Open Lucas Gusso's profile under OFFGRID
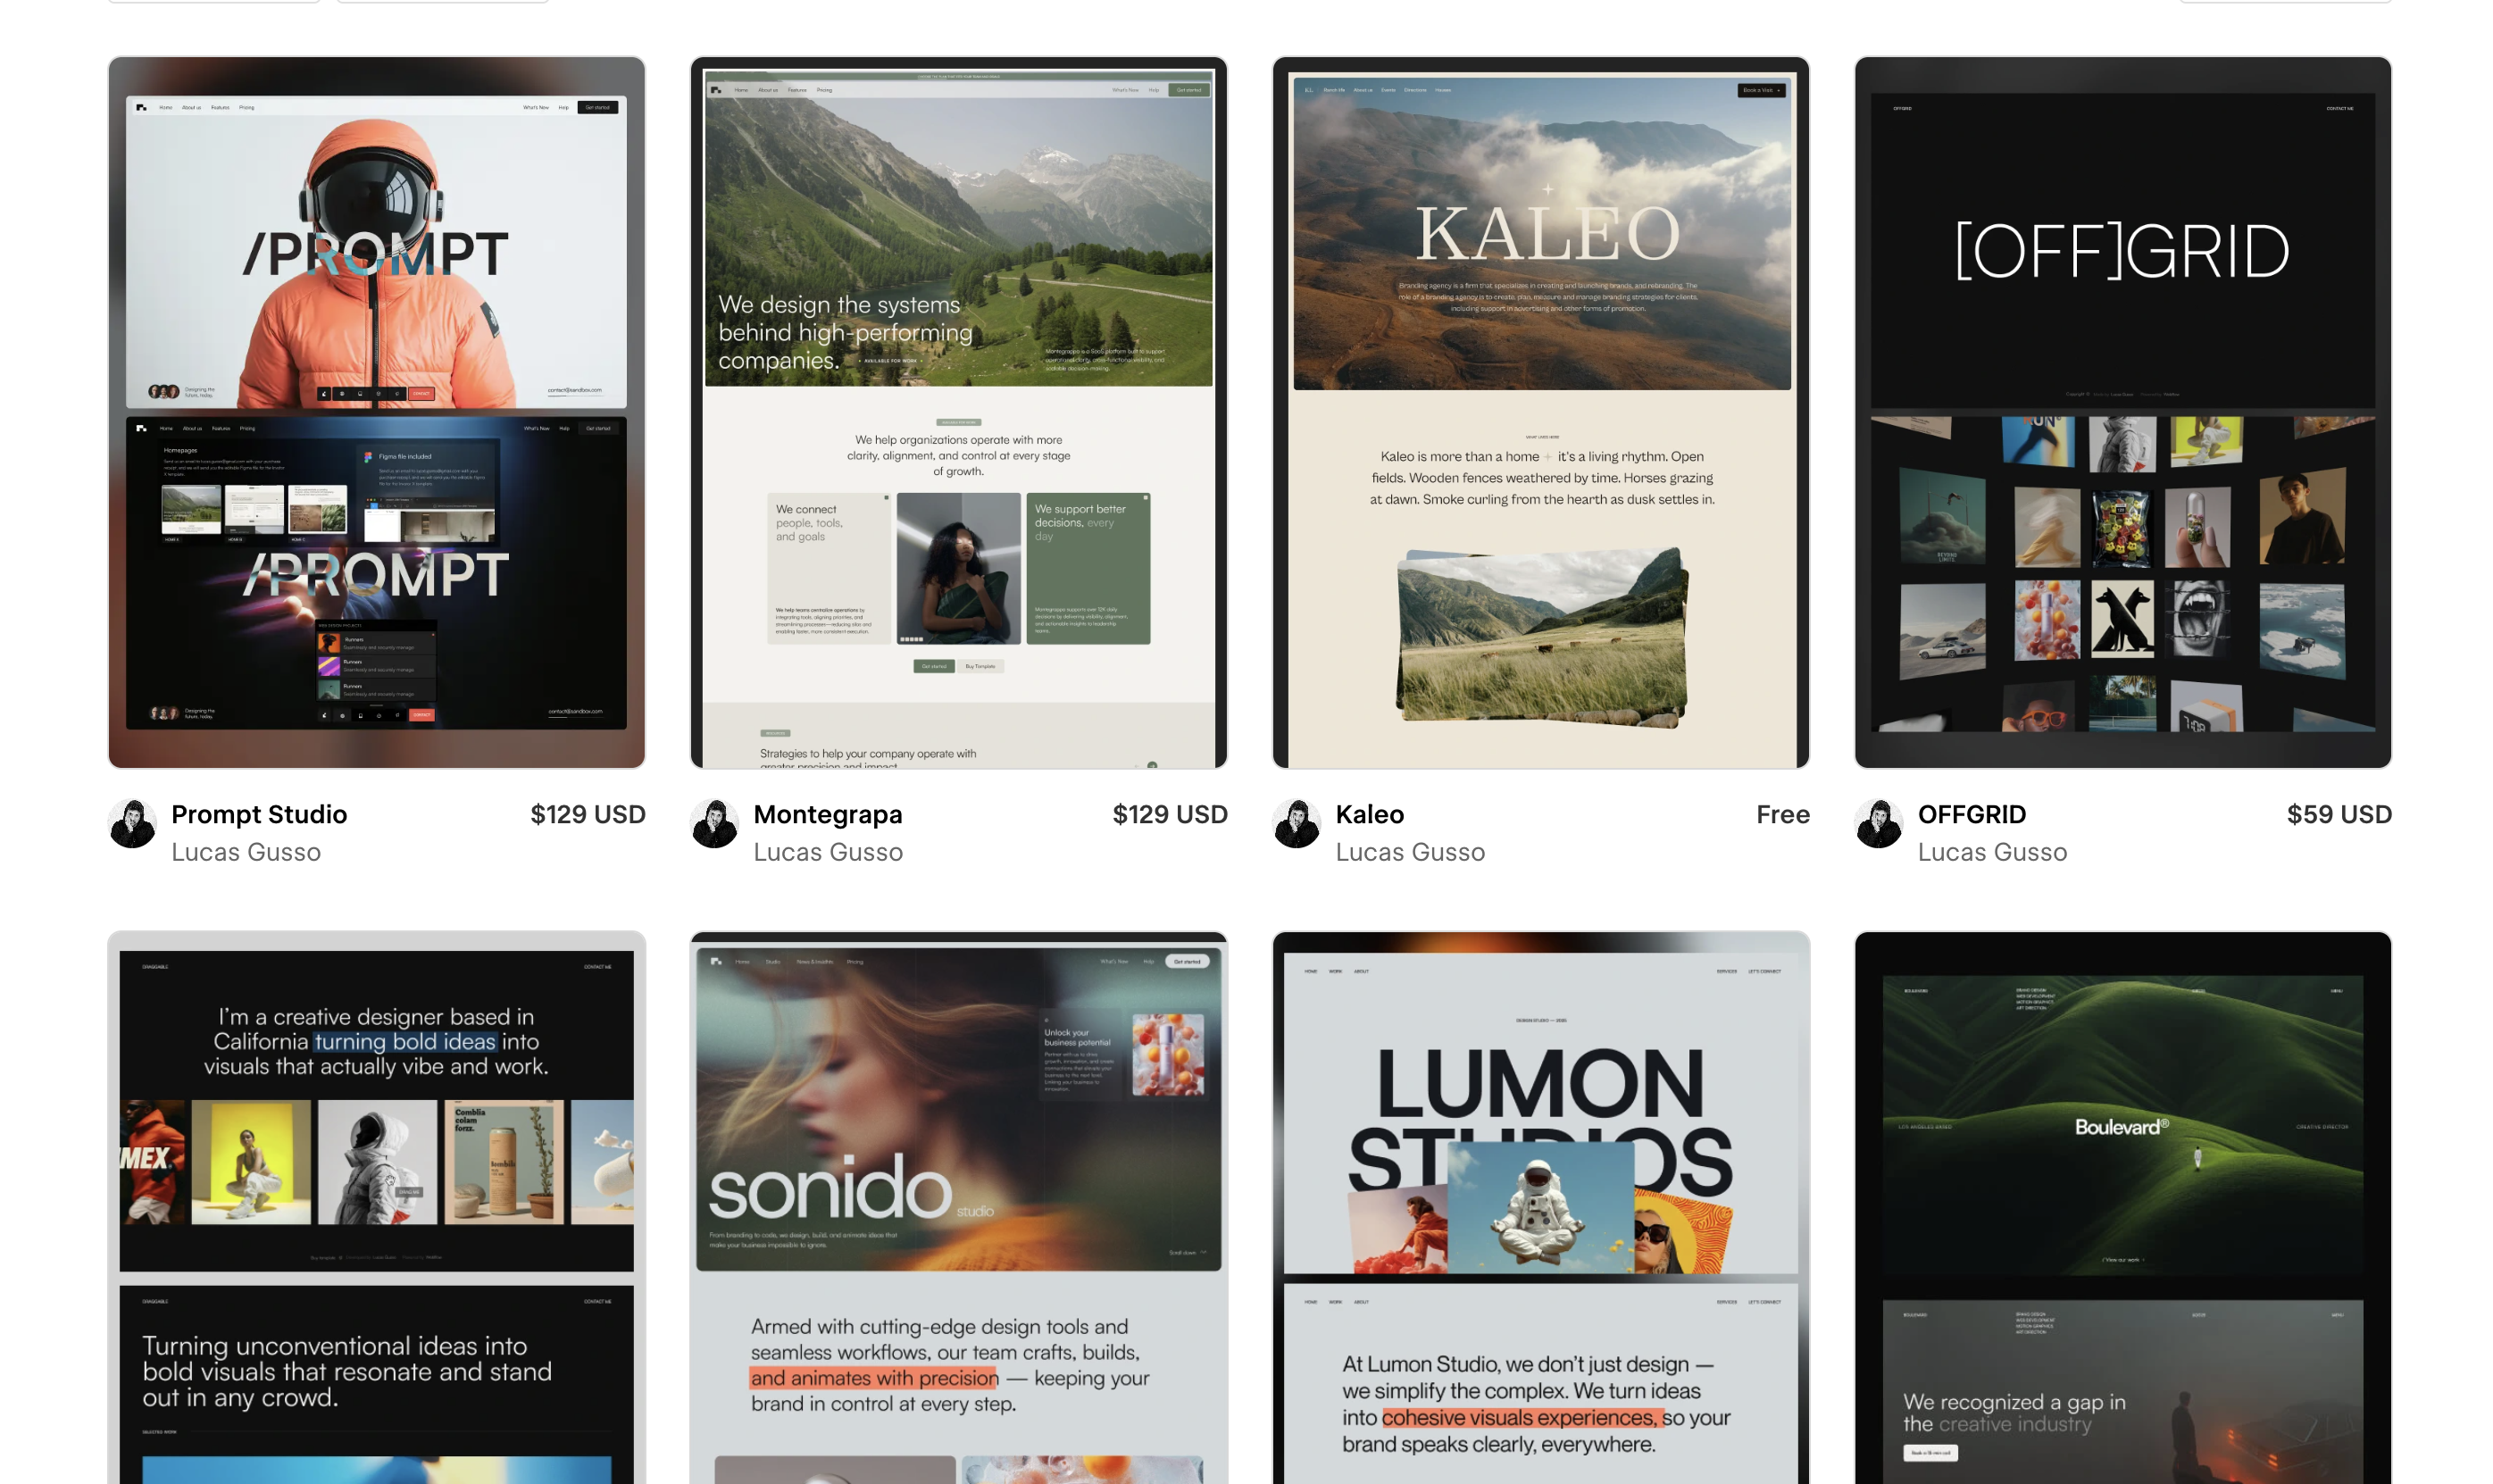This screenshot has width=2493, height=1484. click(1992, 852)
